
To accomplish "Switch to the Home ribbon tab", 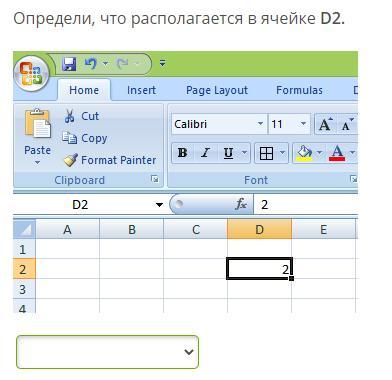I will pyautogui.click(x=84, y=90).
